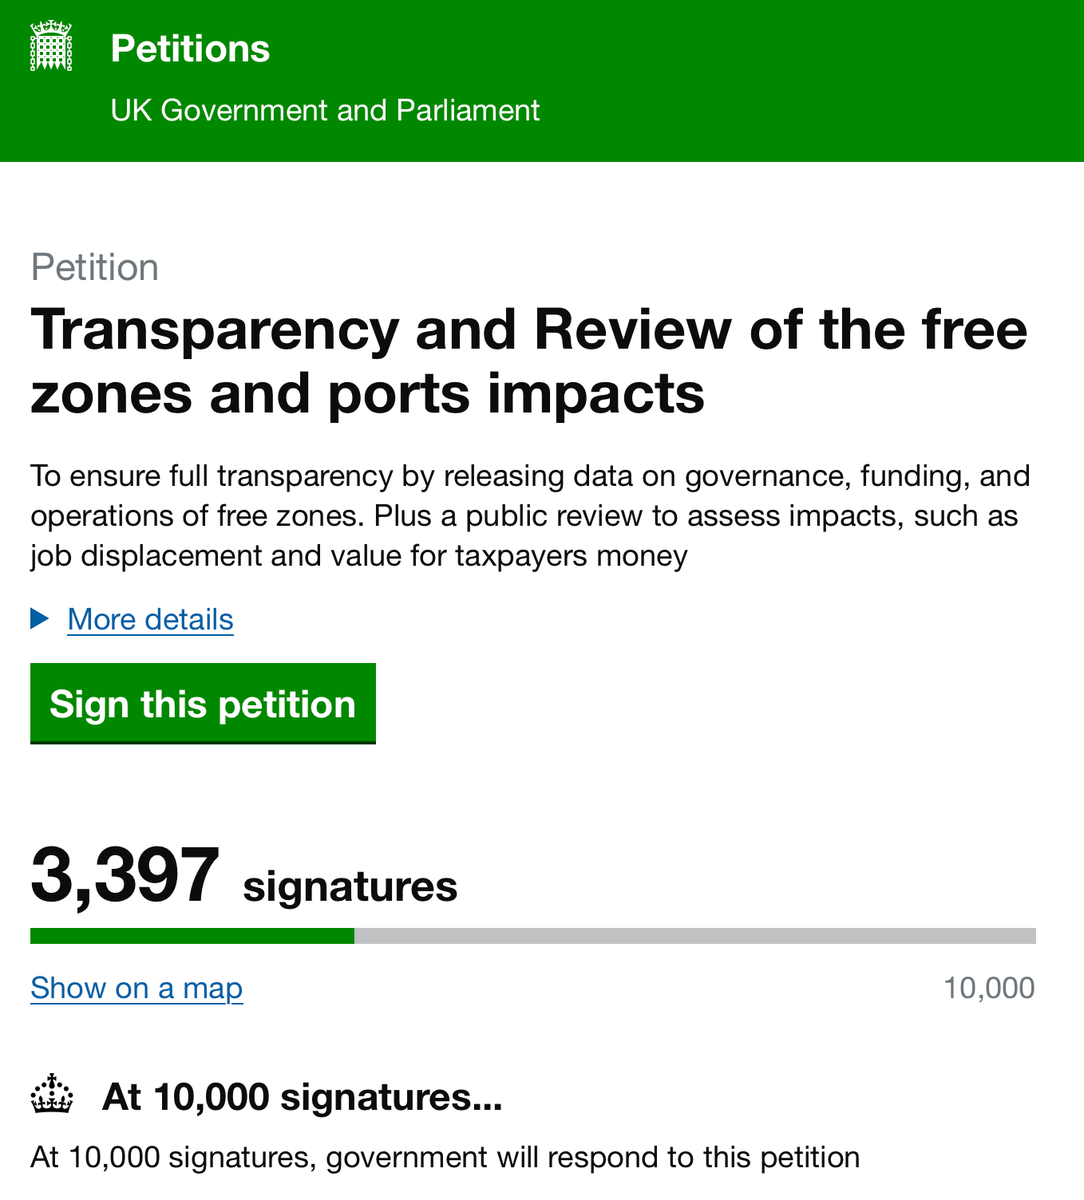
Task: Click the word signatures beside the count
Action: [x=350, y=887]
